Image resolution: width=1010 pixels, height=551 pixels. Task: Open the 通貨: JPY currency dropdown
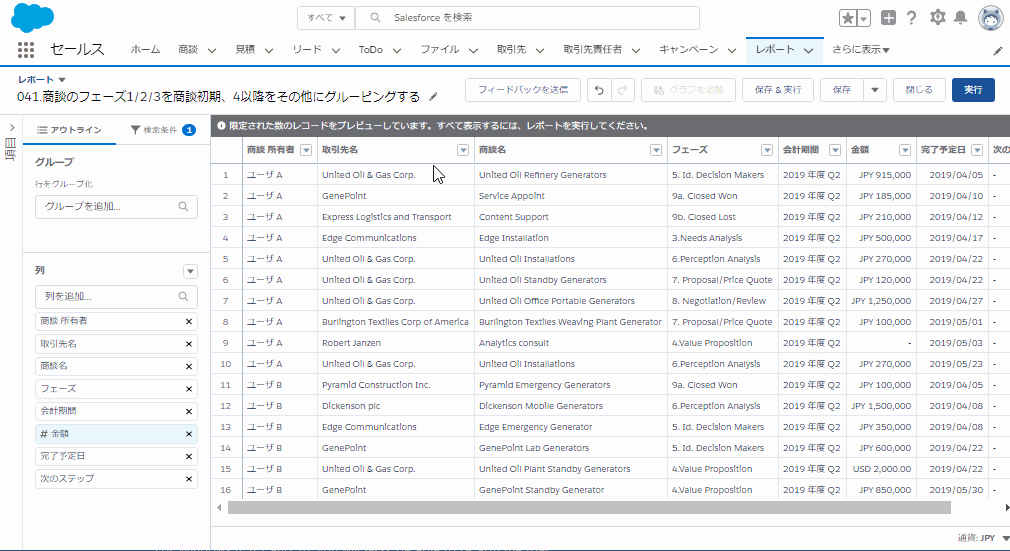983,538
